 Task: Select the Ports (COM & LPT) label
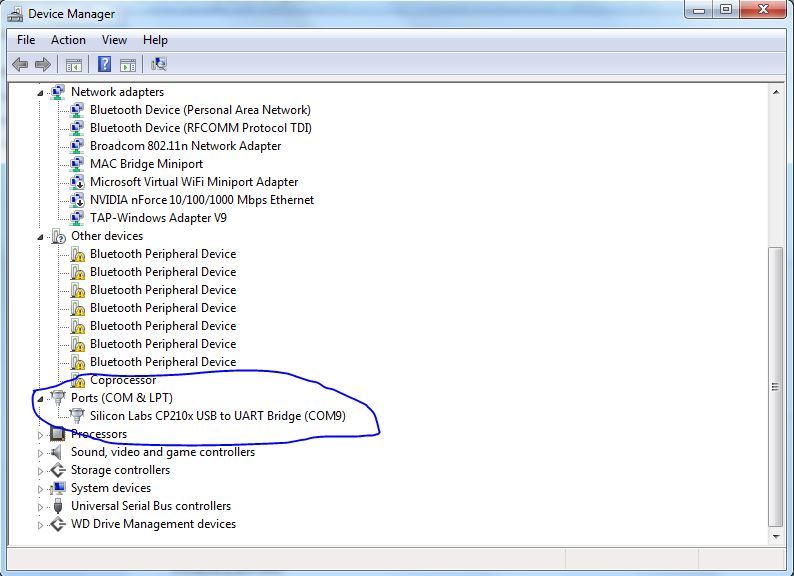(x=122, y=398)
